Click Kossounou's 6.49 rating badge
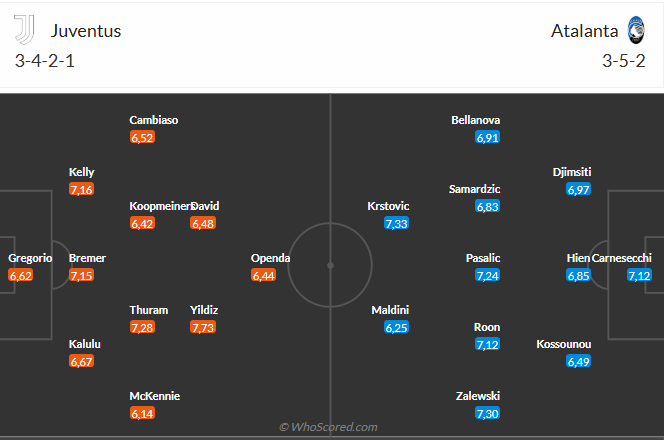The image size is (666, 440). 578,361
